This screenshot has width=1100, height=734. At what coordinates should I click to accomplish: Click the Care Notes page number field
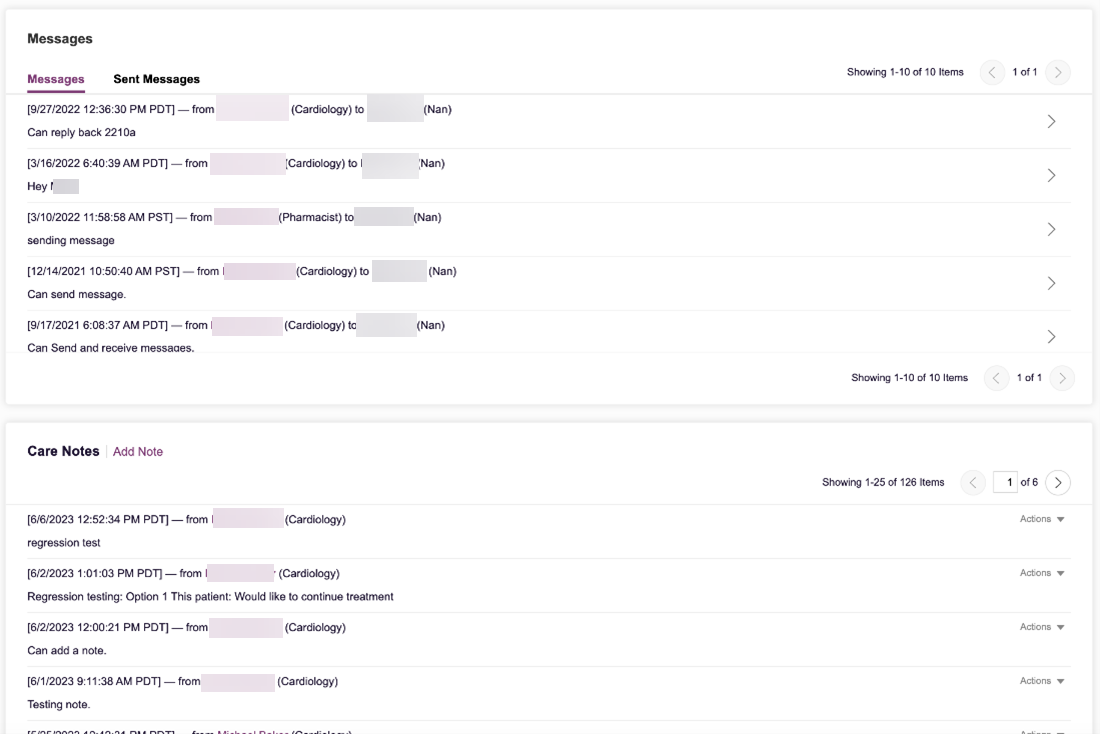point(1005,483)
